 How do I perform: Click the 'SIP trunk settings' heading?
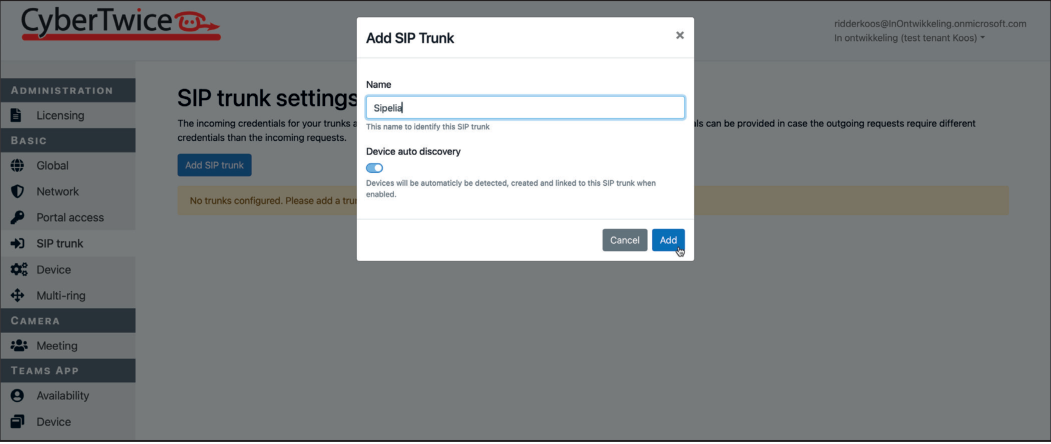click(267, 99)
